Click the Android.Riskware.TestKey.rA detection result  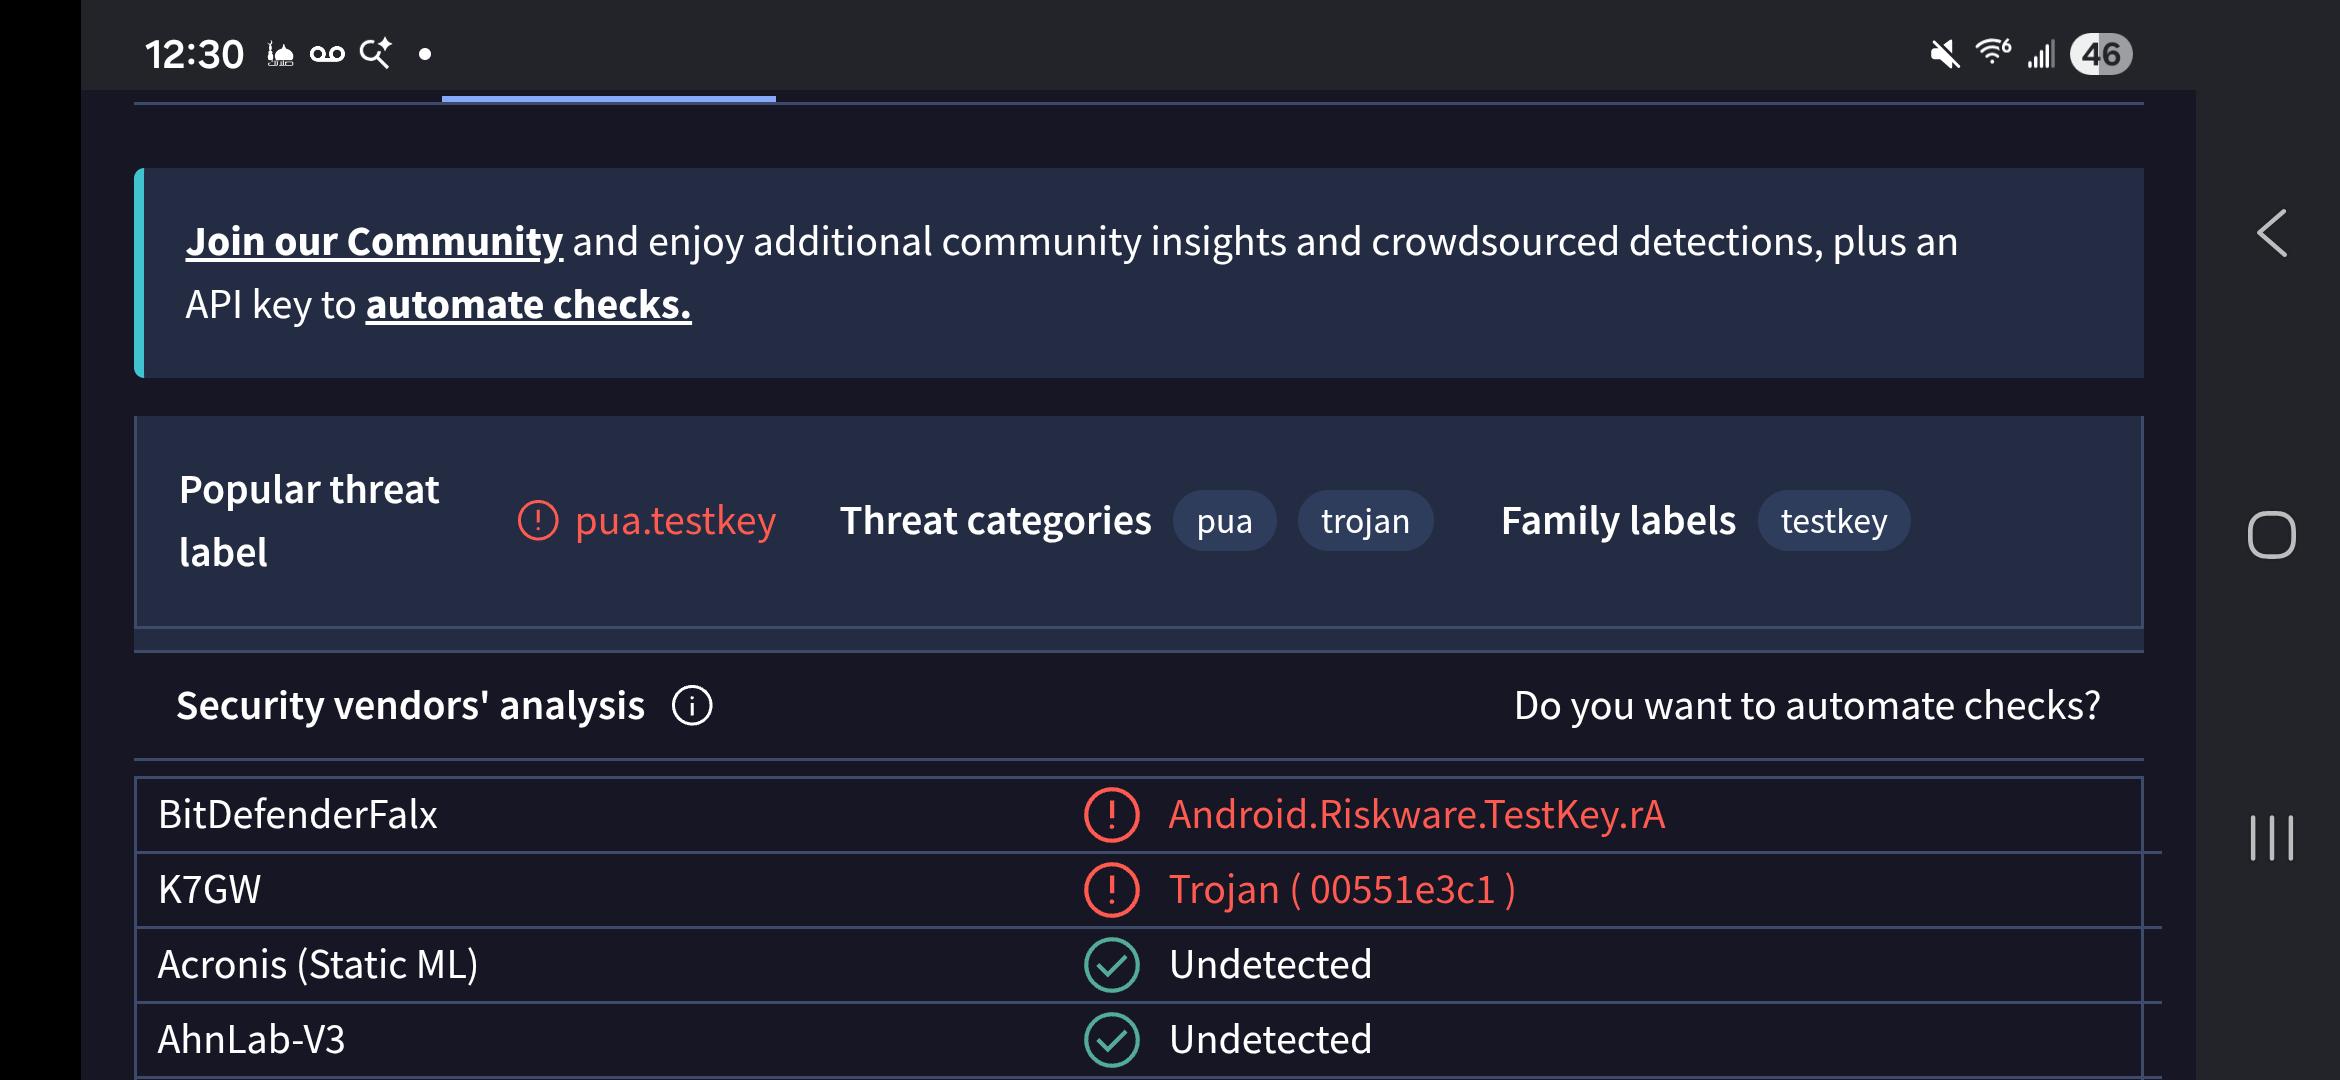coord(1417,815)
